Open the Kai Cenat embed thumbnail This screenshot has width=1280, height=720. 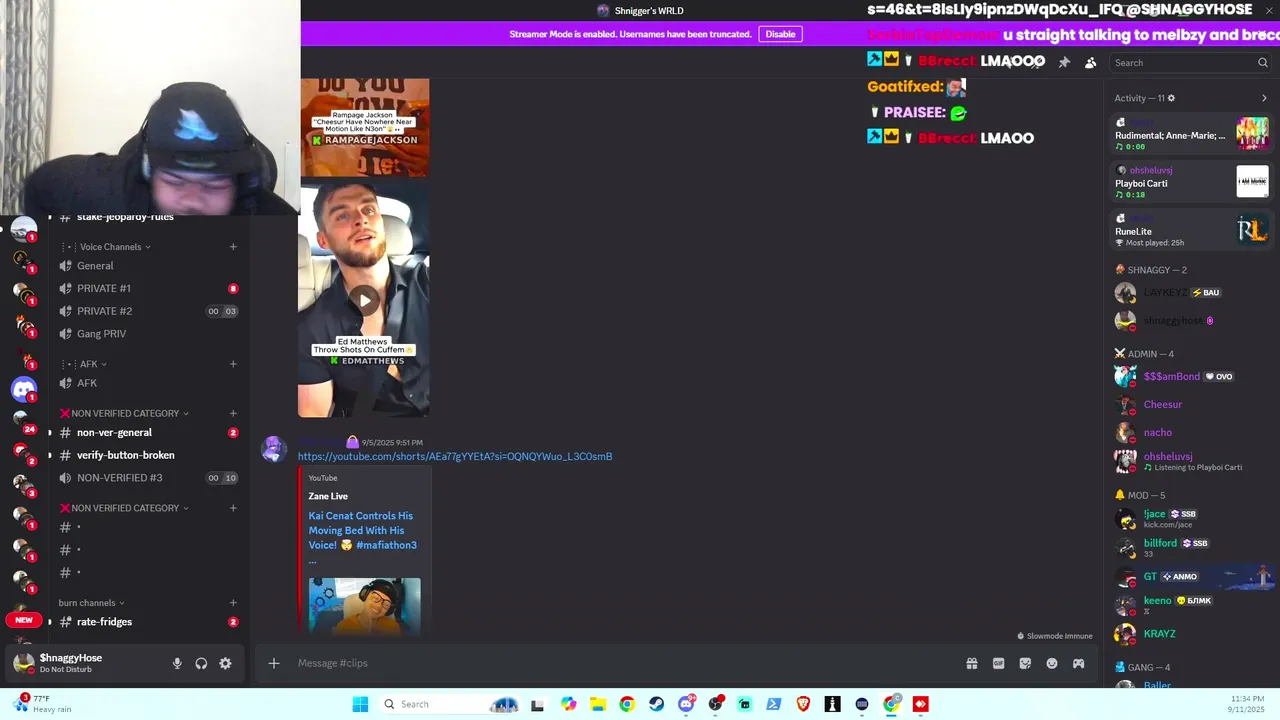tap(364, 606)
